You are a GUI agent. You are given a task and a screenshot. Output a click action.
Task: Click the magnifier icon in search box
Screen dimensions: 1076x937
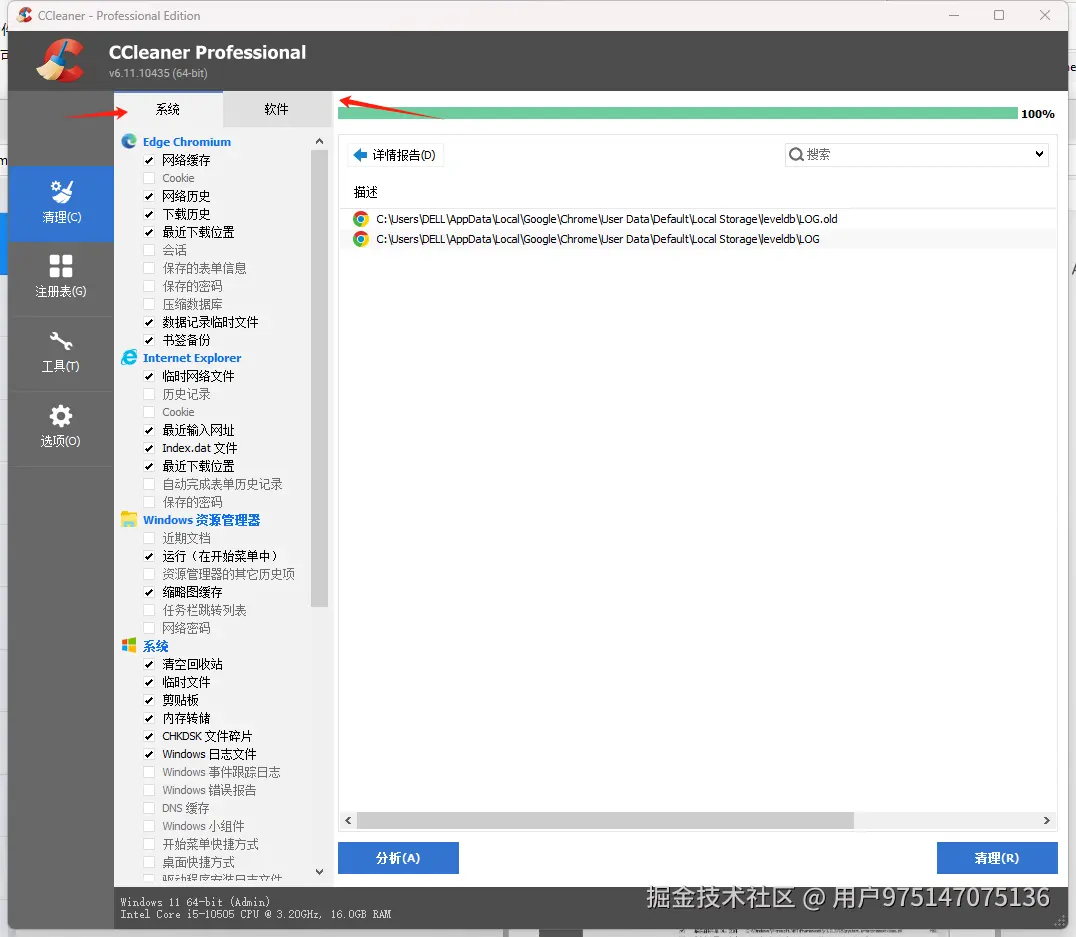[x=796, y=154]
